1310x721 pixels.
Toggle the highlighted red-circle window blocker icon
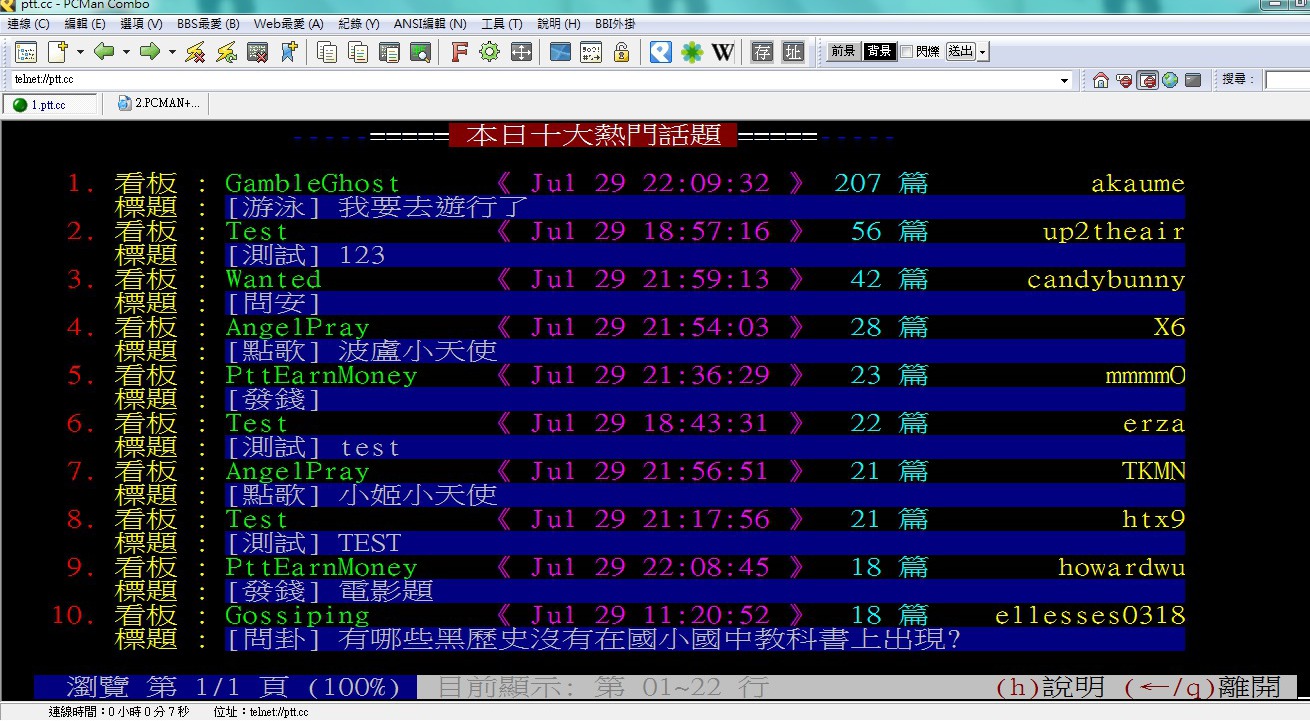pos(1147,80)
